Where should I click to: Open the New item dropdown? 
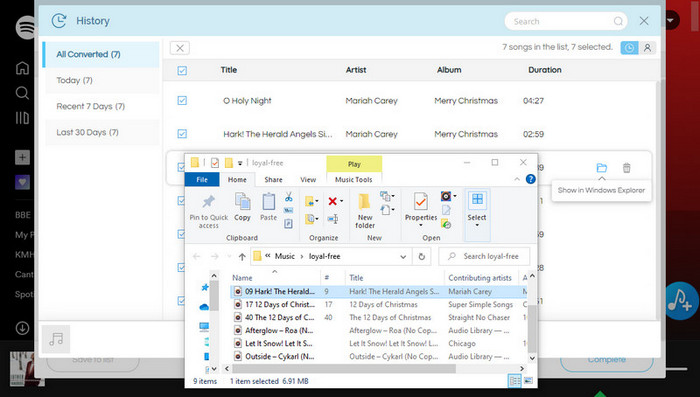[x=387, y=196]
